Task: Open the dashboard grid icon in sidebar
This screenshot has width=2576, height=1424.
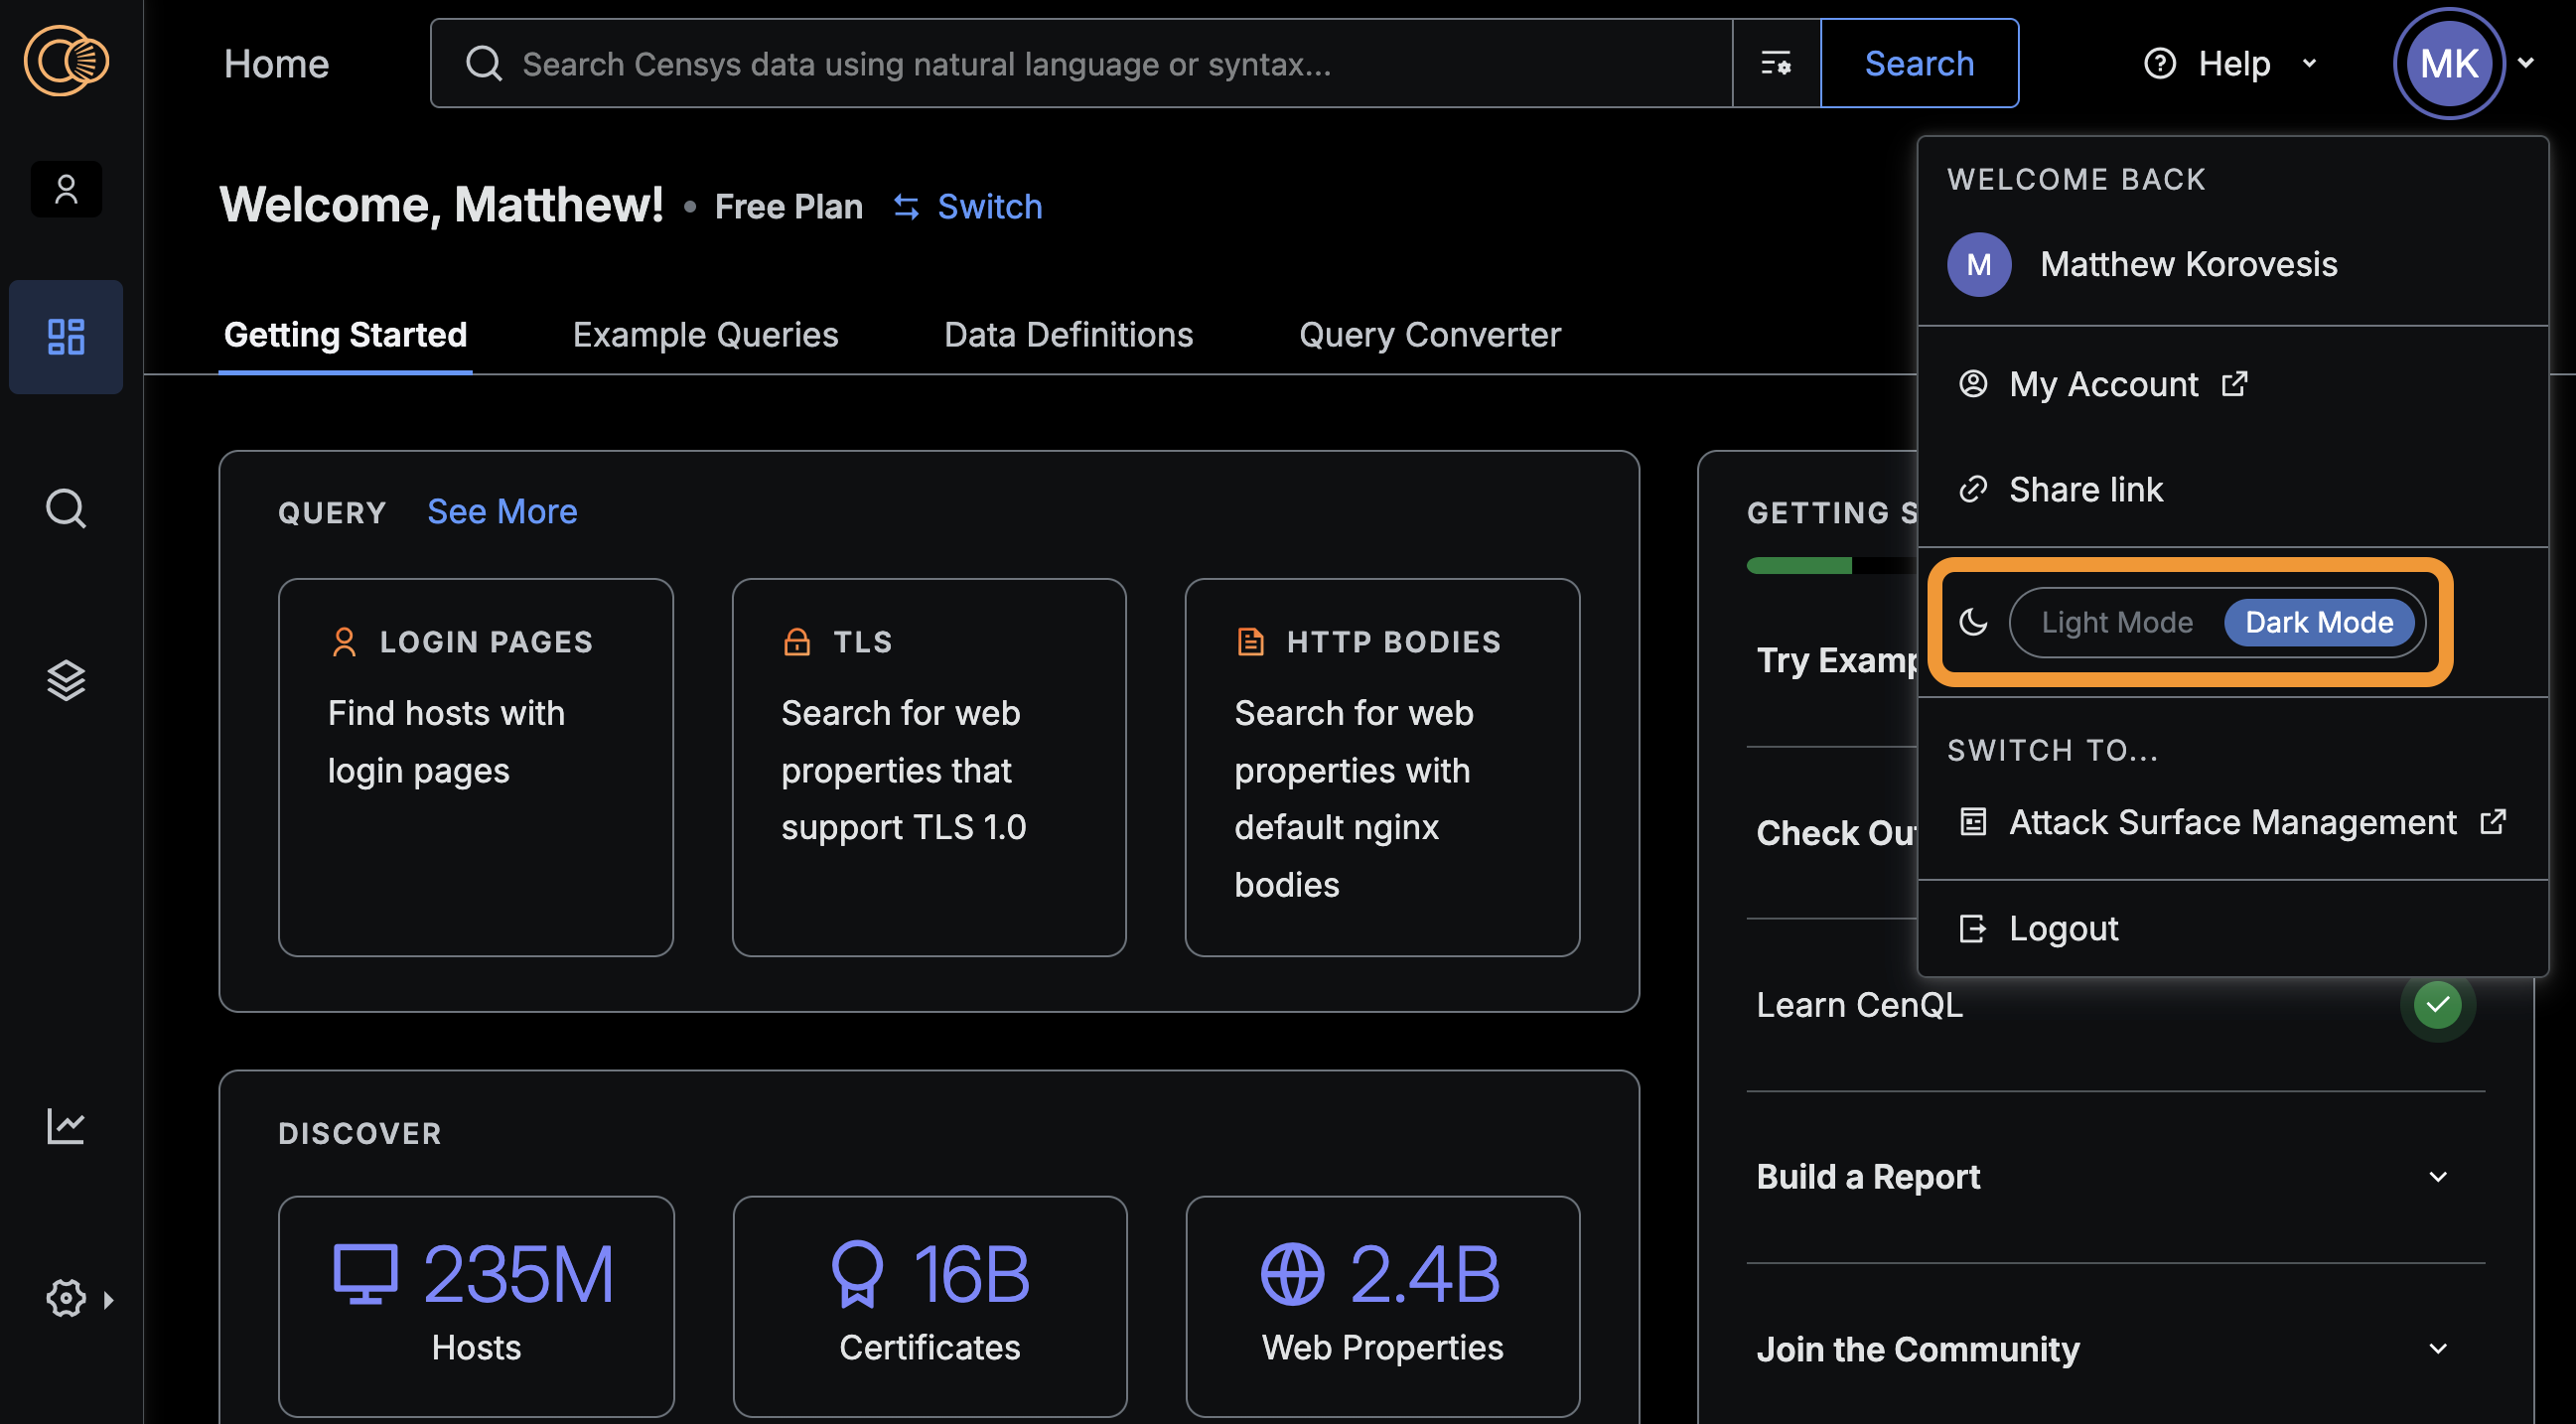Action: coord(66,337)
